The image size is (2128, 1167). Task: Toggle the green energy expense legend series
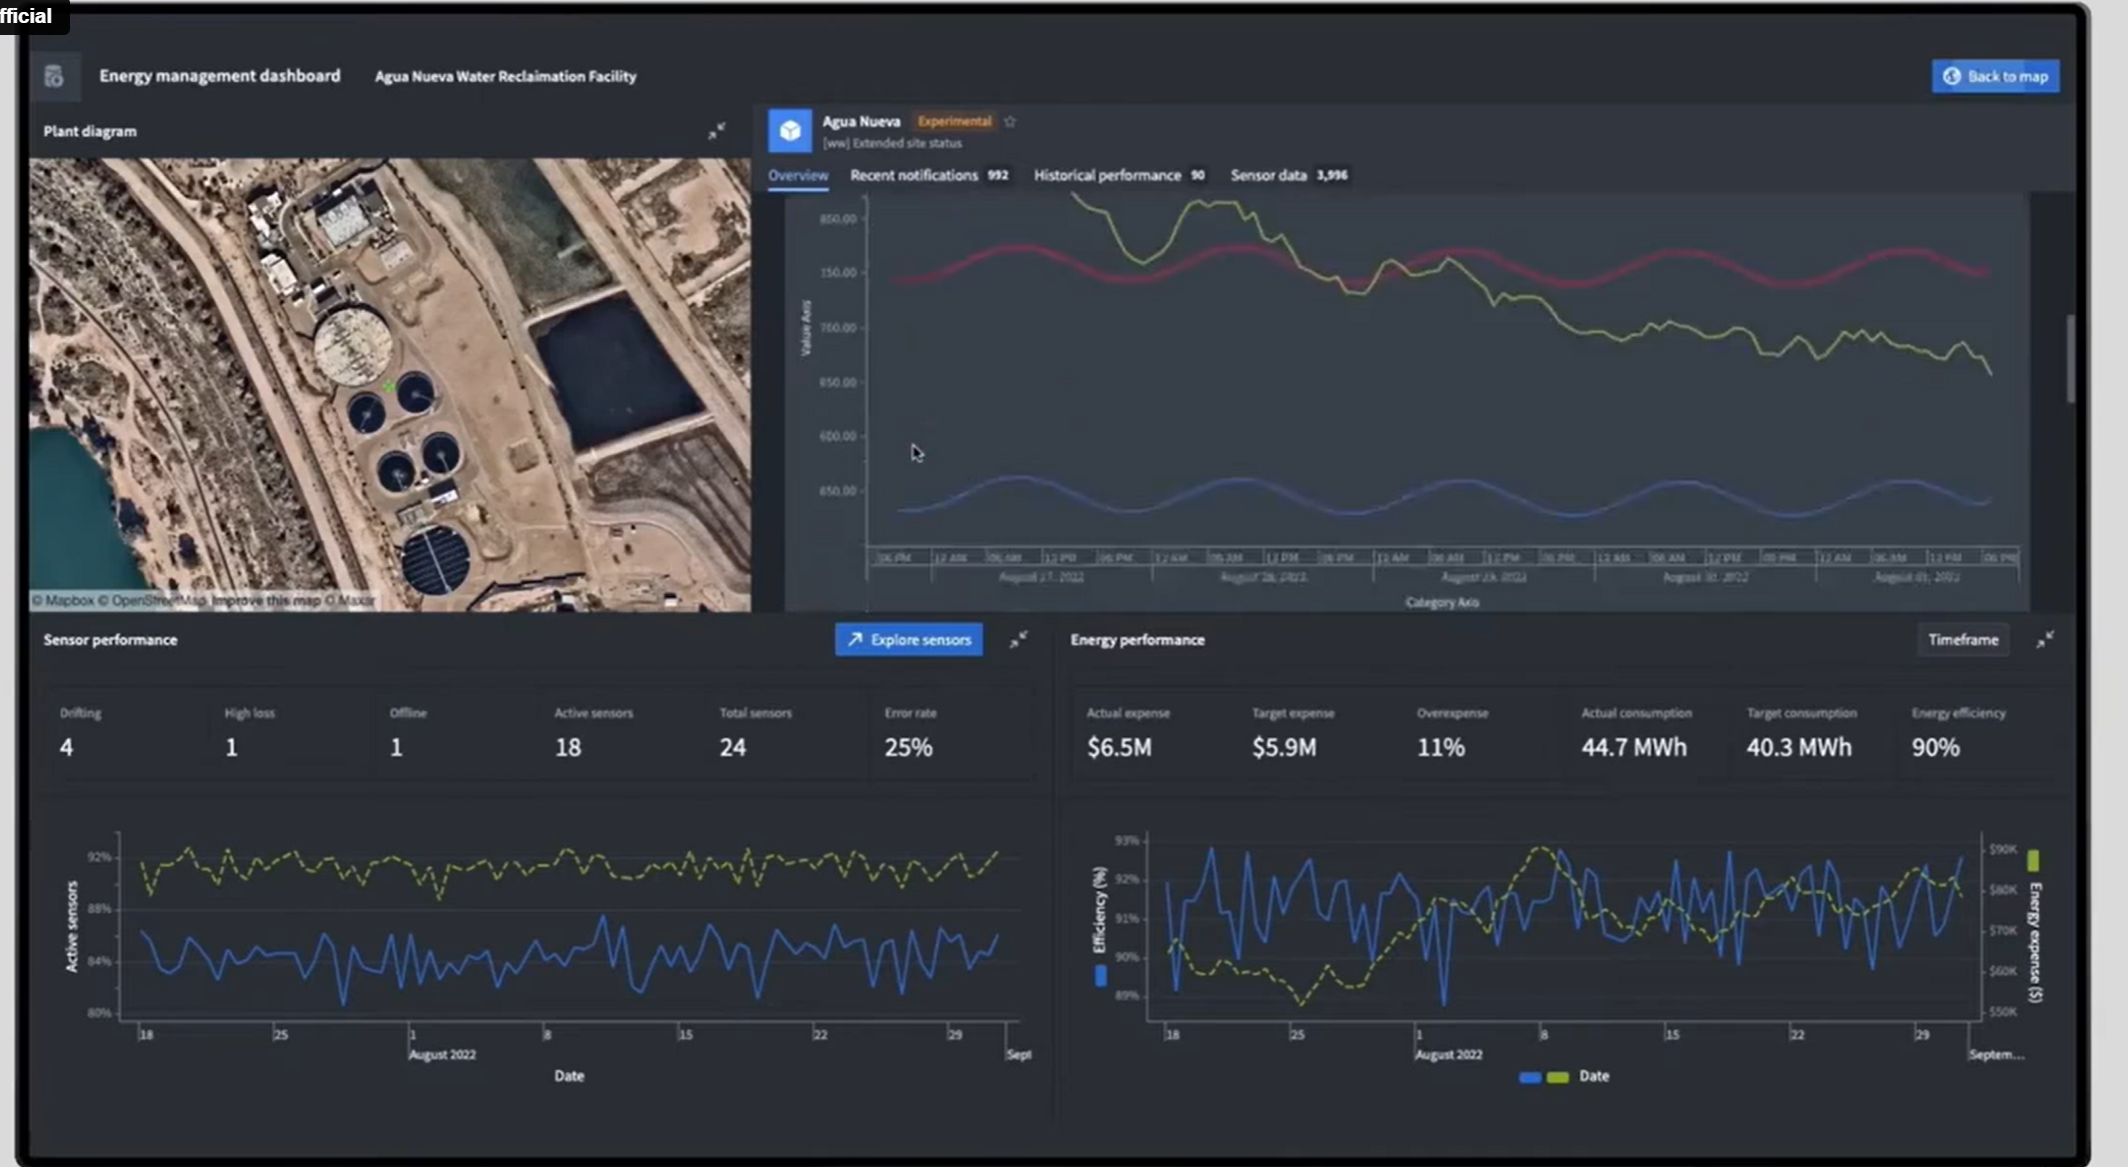pyautogui.click(x=1557, y=1077)
